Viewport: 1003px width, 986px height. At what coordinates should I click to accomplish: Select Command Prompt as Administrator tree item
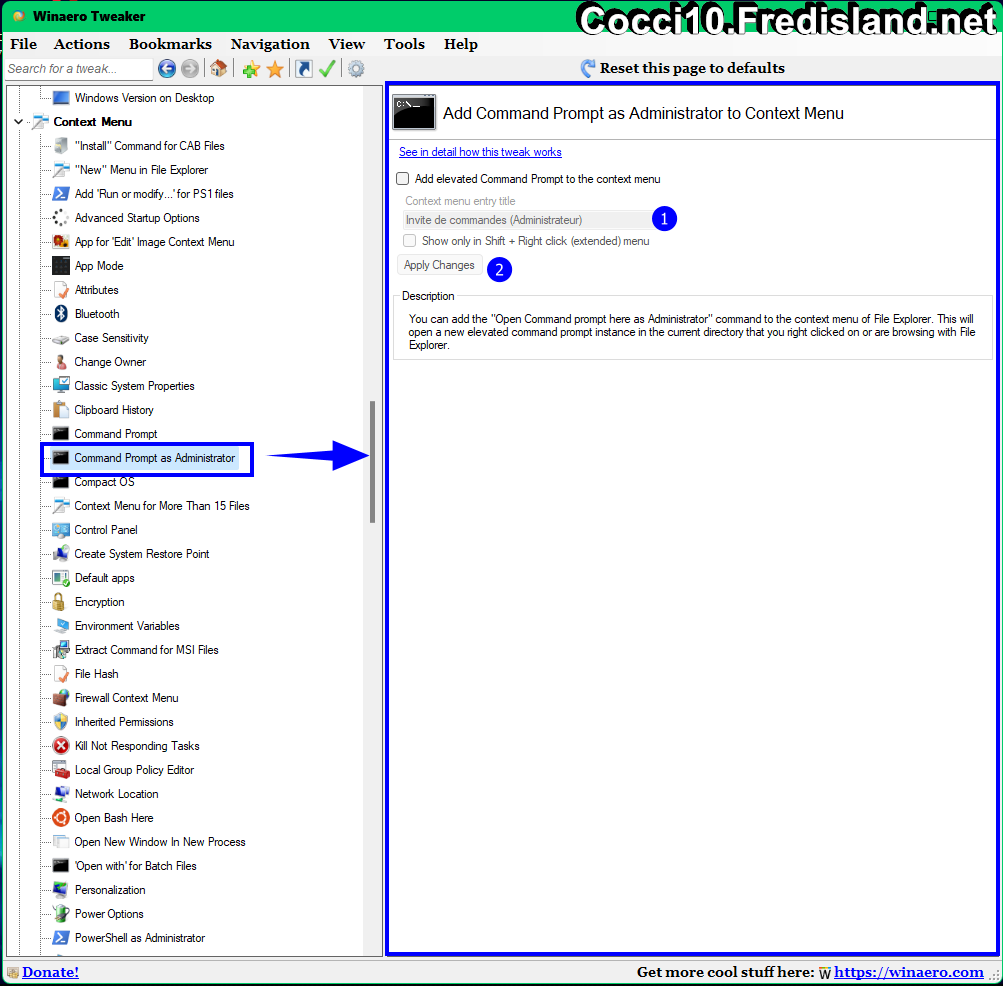click(154, 457)
